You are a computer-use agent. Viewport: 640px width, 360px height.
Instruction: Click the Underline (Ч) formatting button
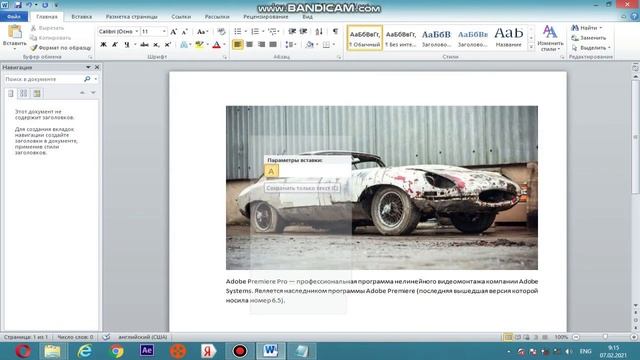pyautogui.click(x=127, y=44)
